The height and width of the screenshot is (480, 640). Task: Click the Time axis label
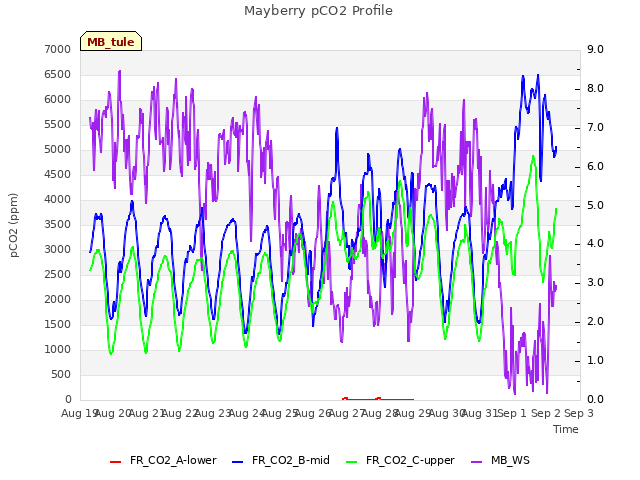tap(566, 429)
